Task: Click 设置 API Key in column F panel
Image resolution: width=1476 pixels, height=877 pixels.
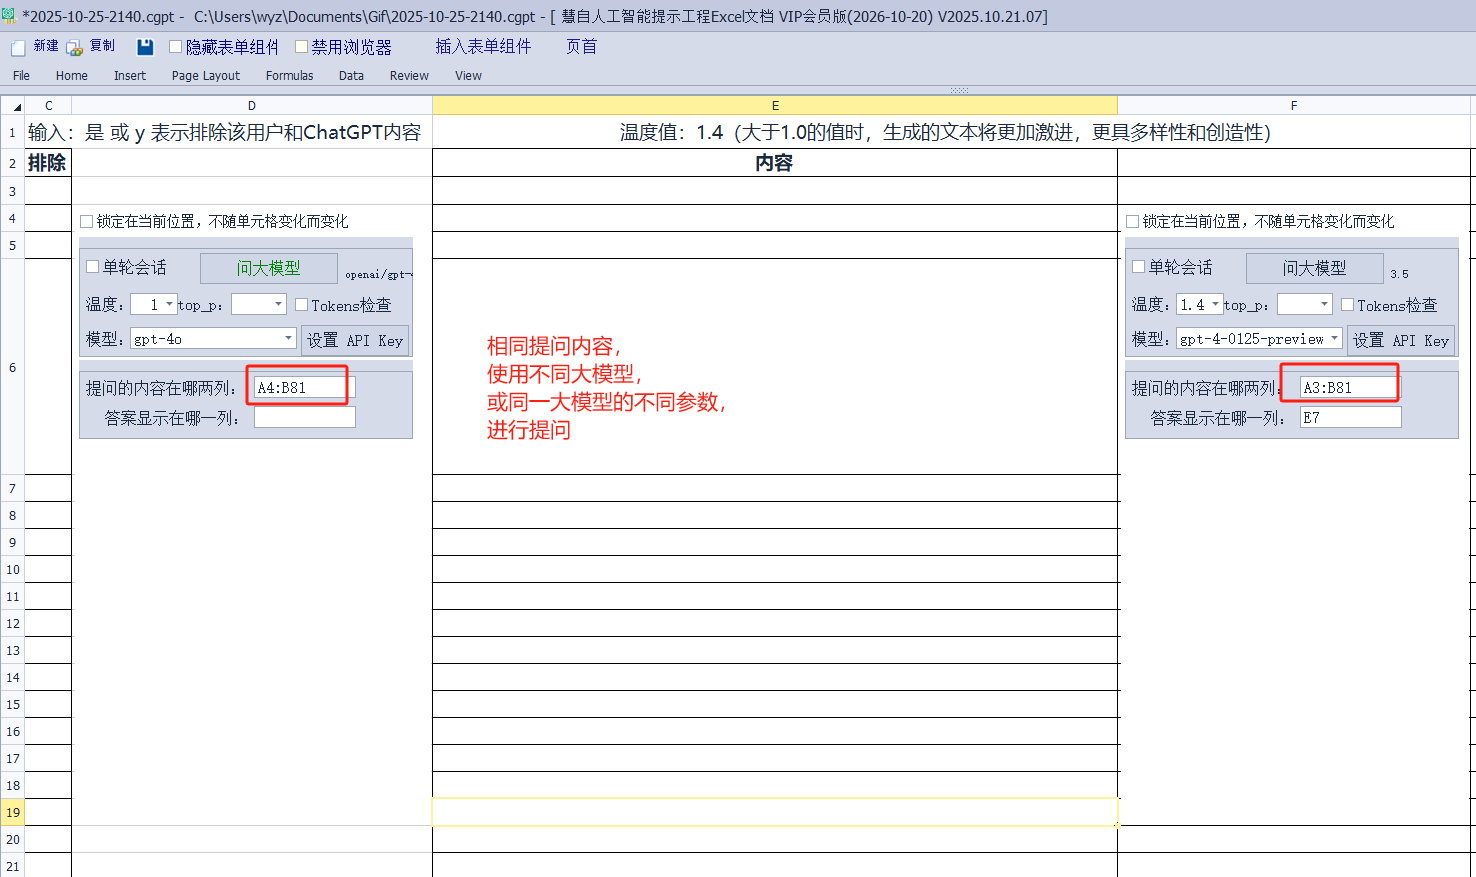Action: pyautogui.click(x=1400, y=340)
